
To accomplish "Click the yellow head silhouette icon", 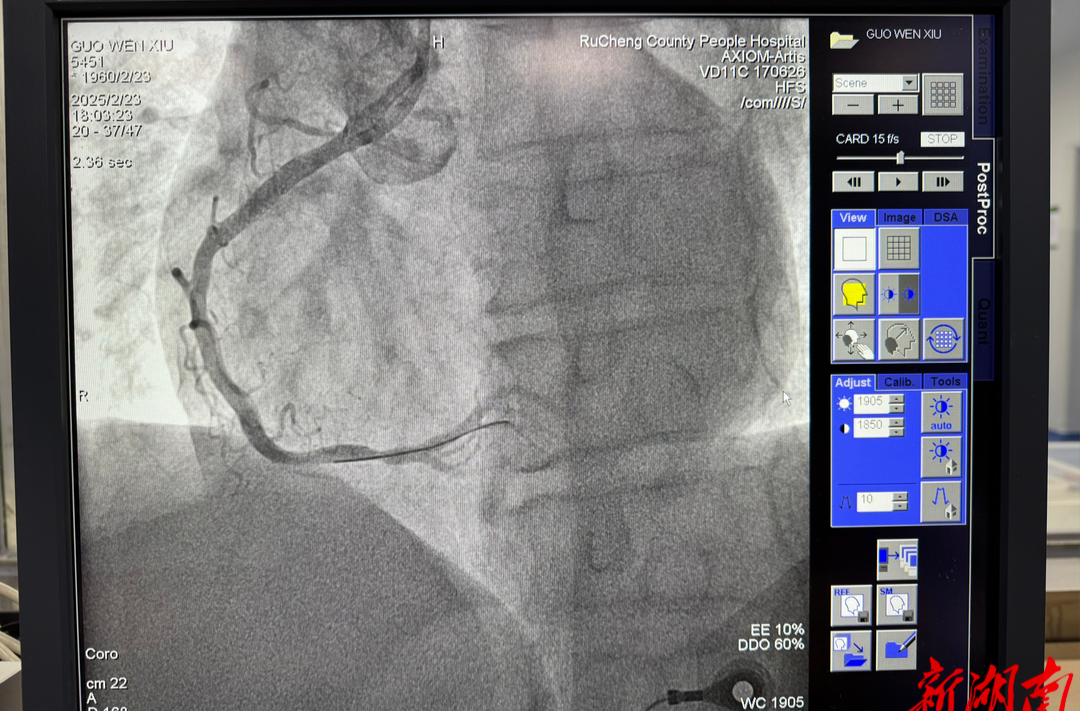I will pos(854,294).
